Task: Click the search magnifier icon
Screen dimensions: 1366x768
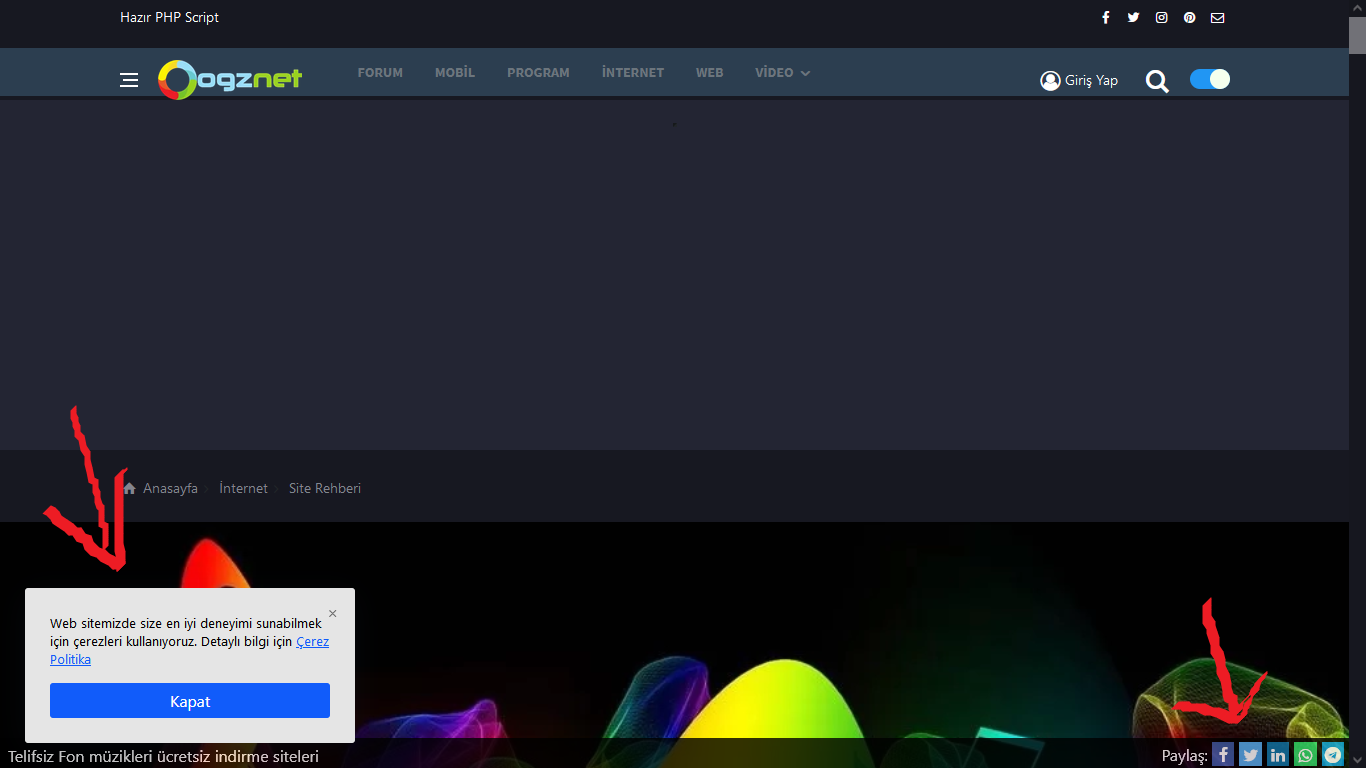Action: point(1157,81)
